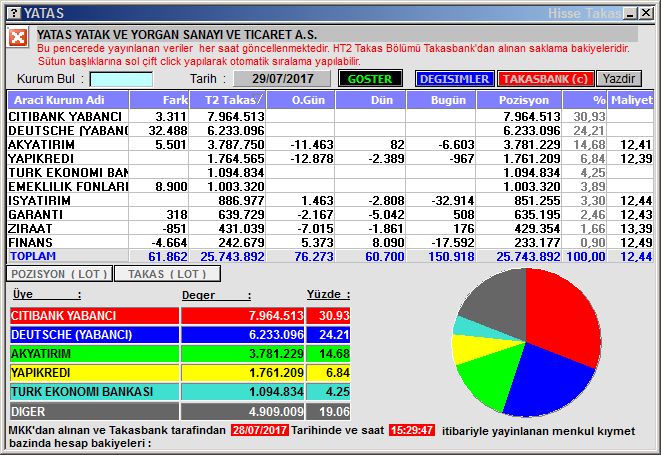Sort by Araci Kurum Adi column header
661x455 pixels.
[x=68, y=100]
